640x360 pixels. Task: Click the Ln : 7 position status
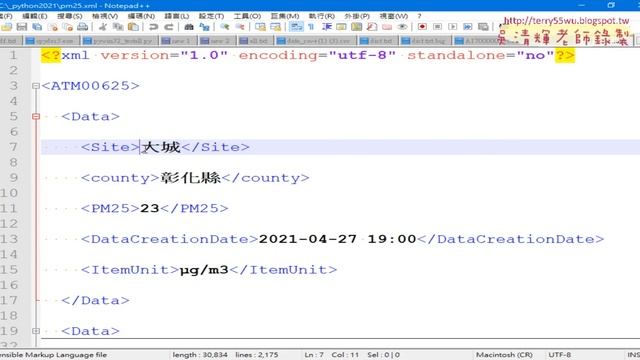pos(313,355)
